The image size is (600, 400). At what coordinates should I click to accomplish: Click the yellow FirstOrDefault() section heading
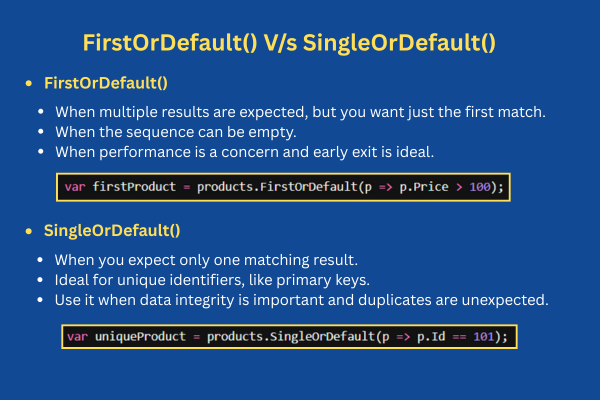(x=106, y=83)
